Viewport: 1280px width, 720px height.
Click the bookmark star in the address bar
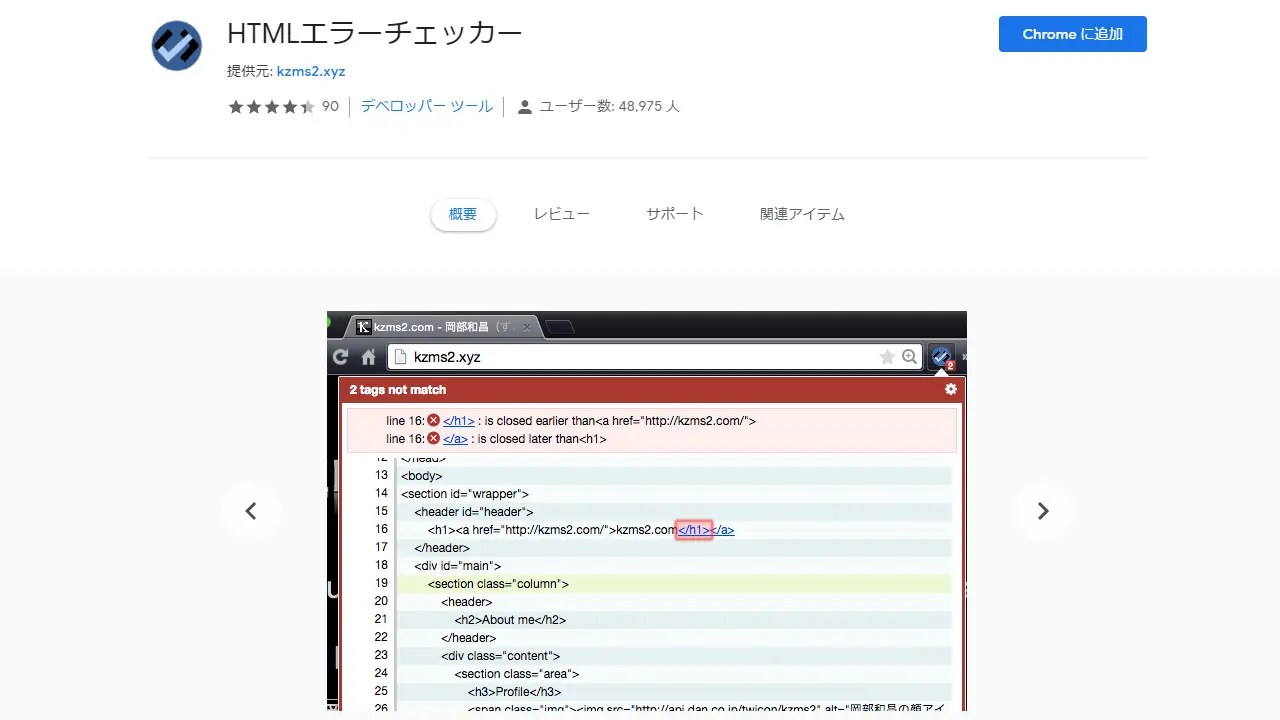(887, 356)
